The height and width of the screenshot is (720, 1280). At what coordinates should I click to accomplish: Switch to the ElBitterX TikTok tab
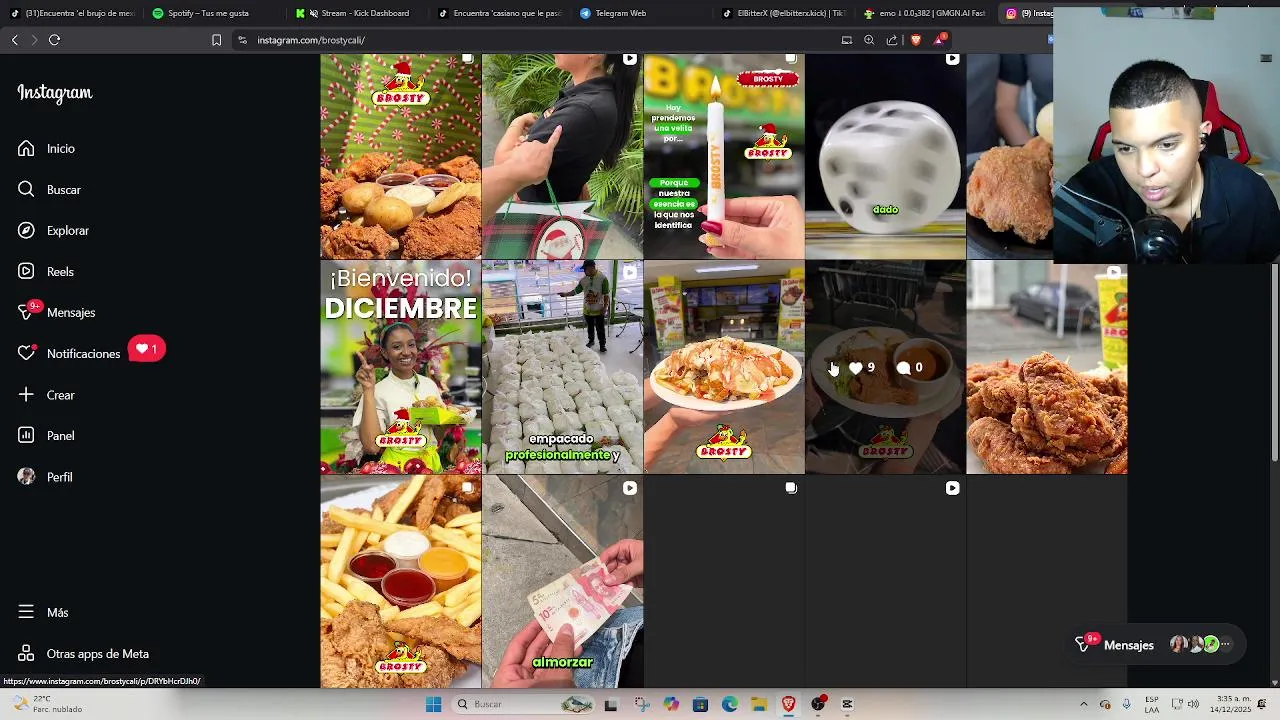pos(786,13)
